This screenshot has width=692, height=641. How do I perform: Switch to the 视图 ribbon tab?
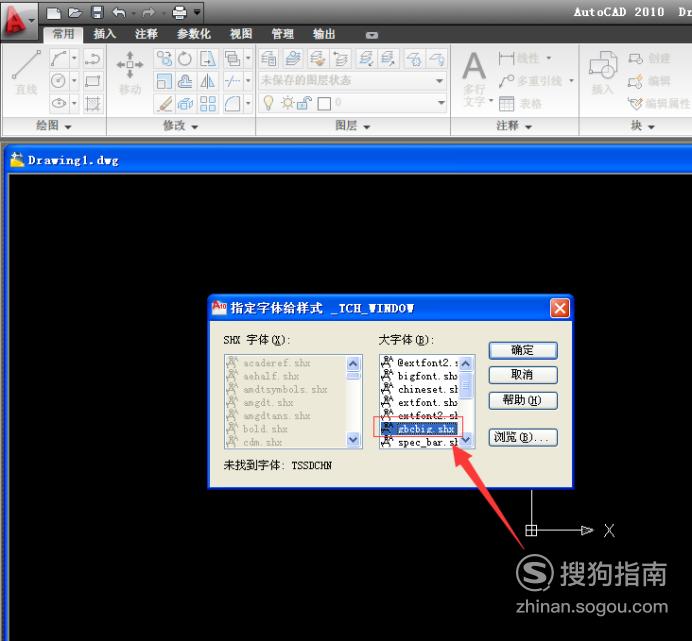[241, 34]
